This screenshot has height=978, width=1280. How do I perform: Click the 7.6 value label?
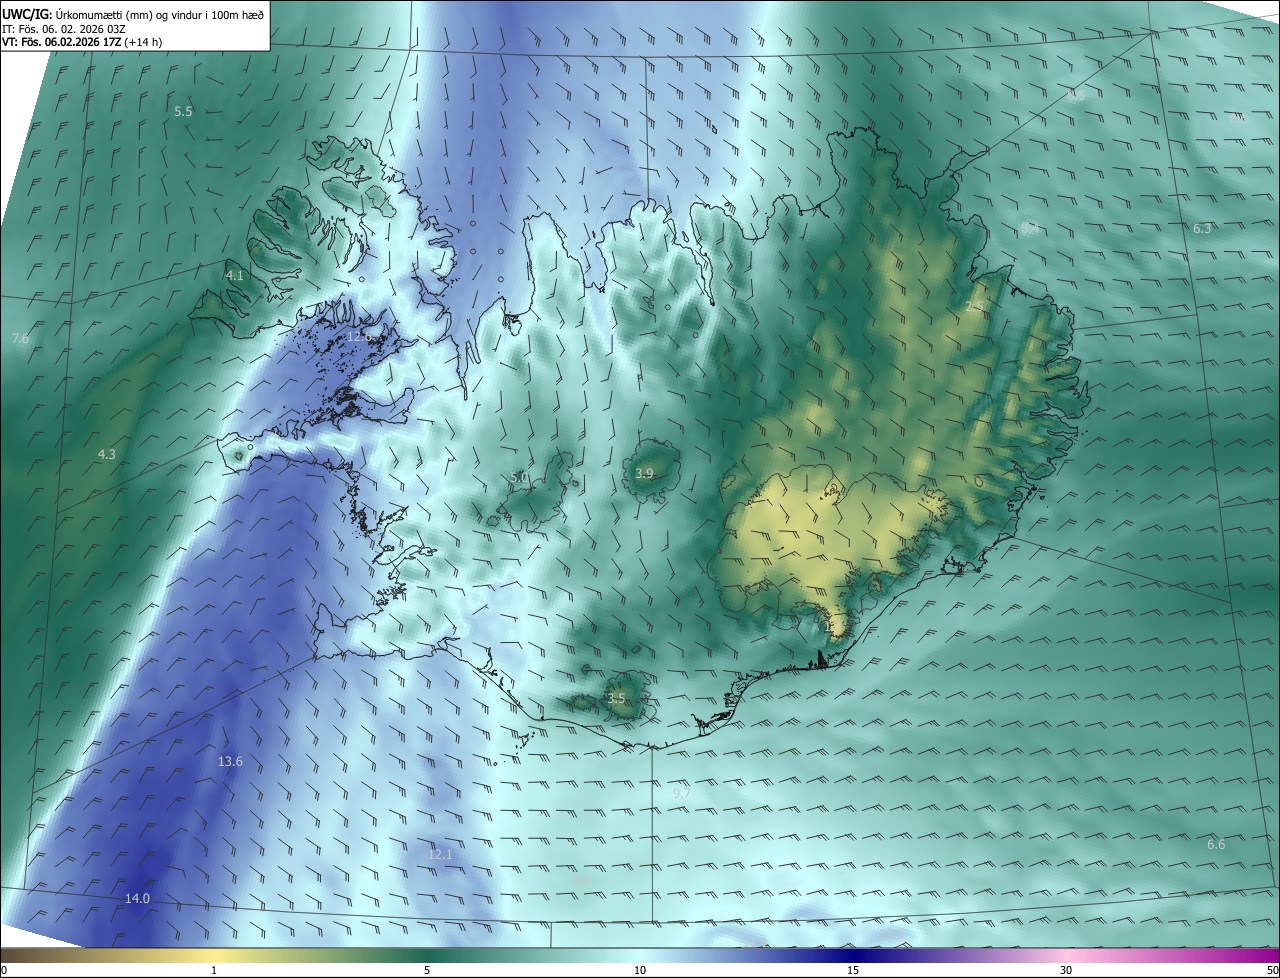pos(20,339)
